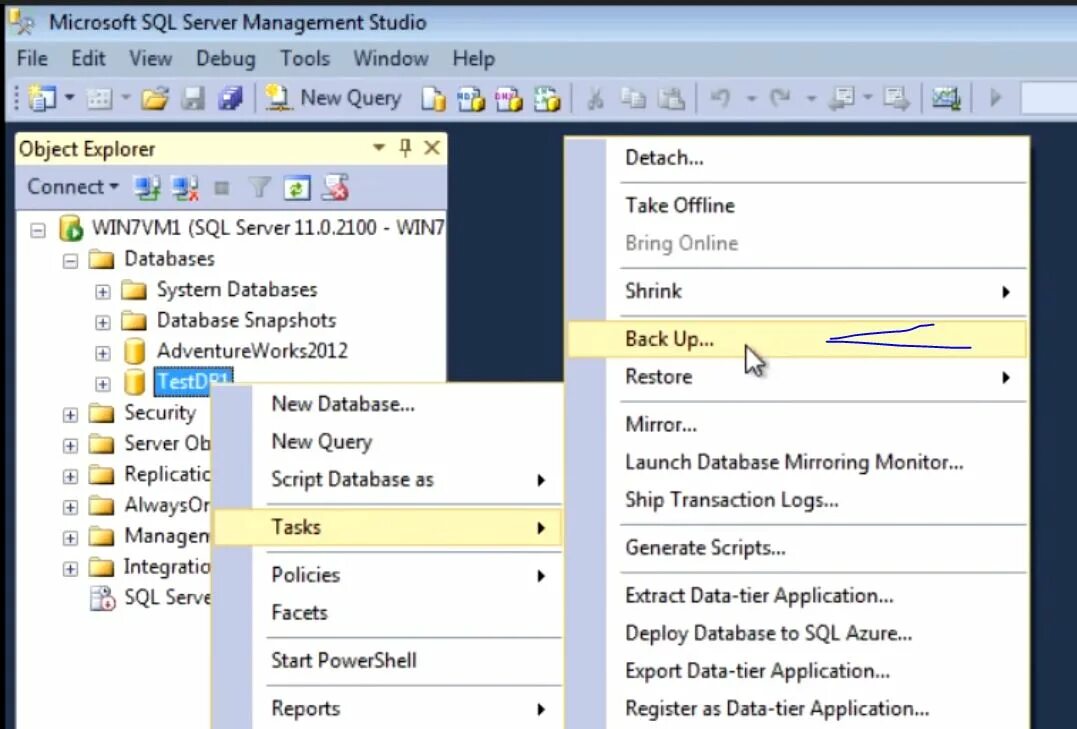This screenshot has width=1077, height=729.
Task: Click the Analysis Services DMX Query icon
Action: point(509,99)
